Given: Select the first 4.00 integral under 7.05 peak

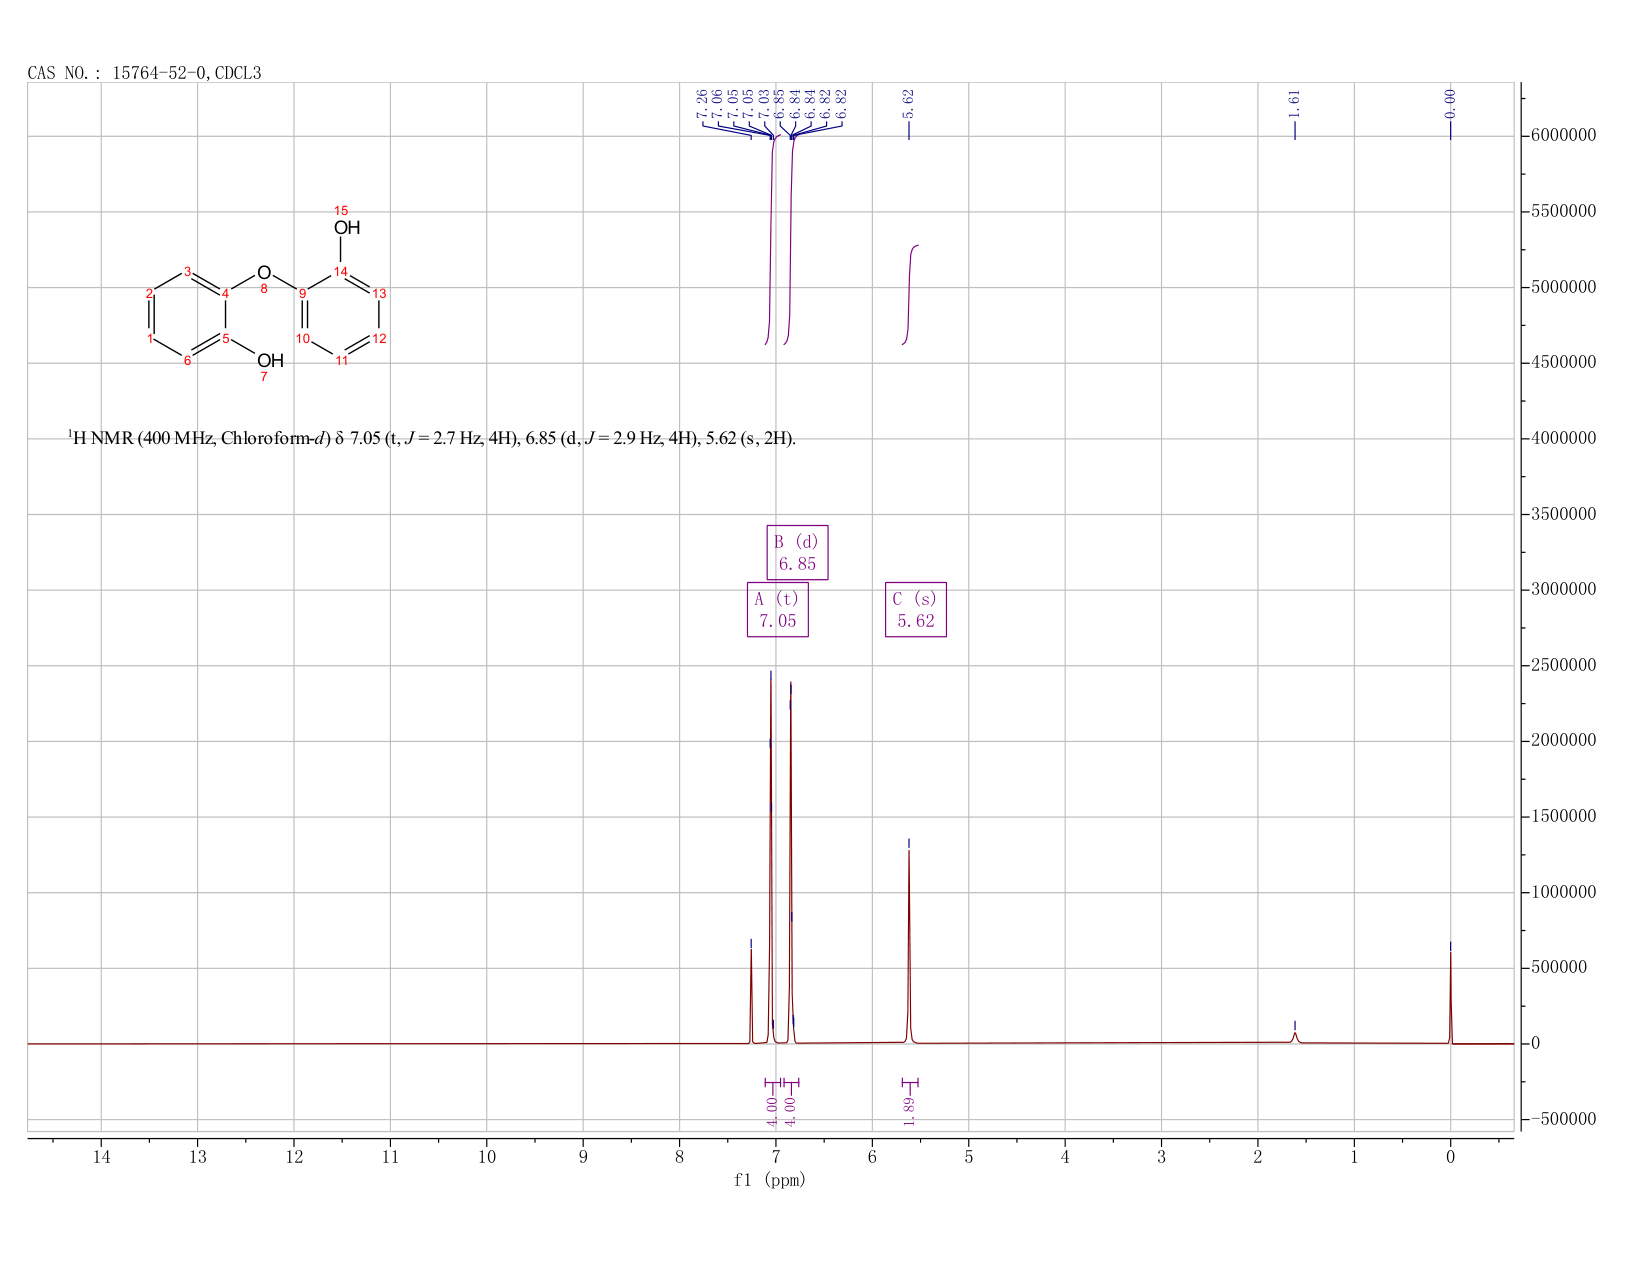Looking at the screenshot, I should point(772,1110).
